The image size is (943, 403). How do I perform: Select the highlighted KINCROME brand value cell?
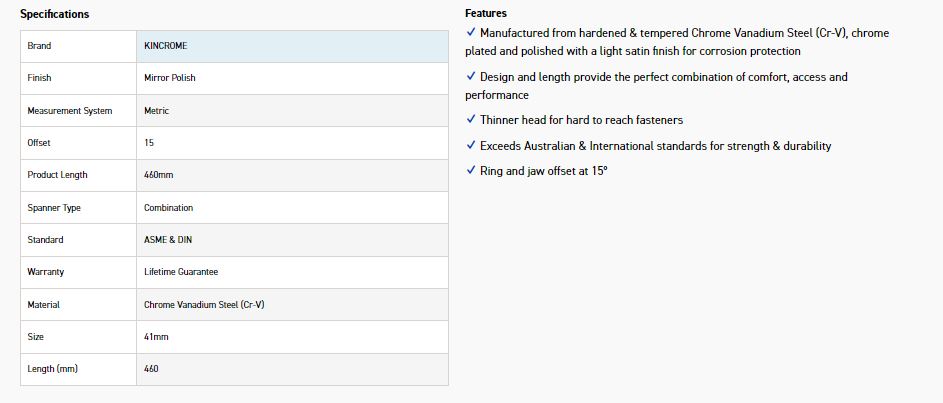click(x=292, y=46)
